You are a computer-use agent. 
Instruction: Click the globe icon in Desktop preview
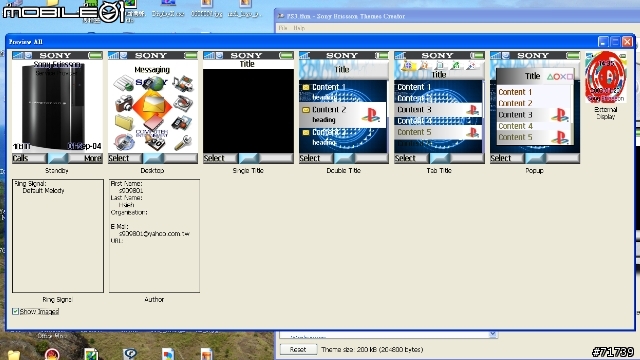[x=156, y=83]
